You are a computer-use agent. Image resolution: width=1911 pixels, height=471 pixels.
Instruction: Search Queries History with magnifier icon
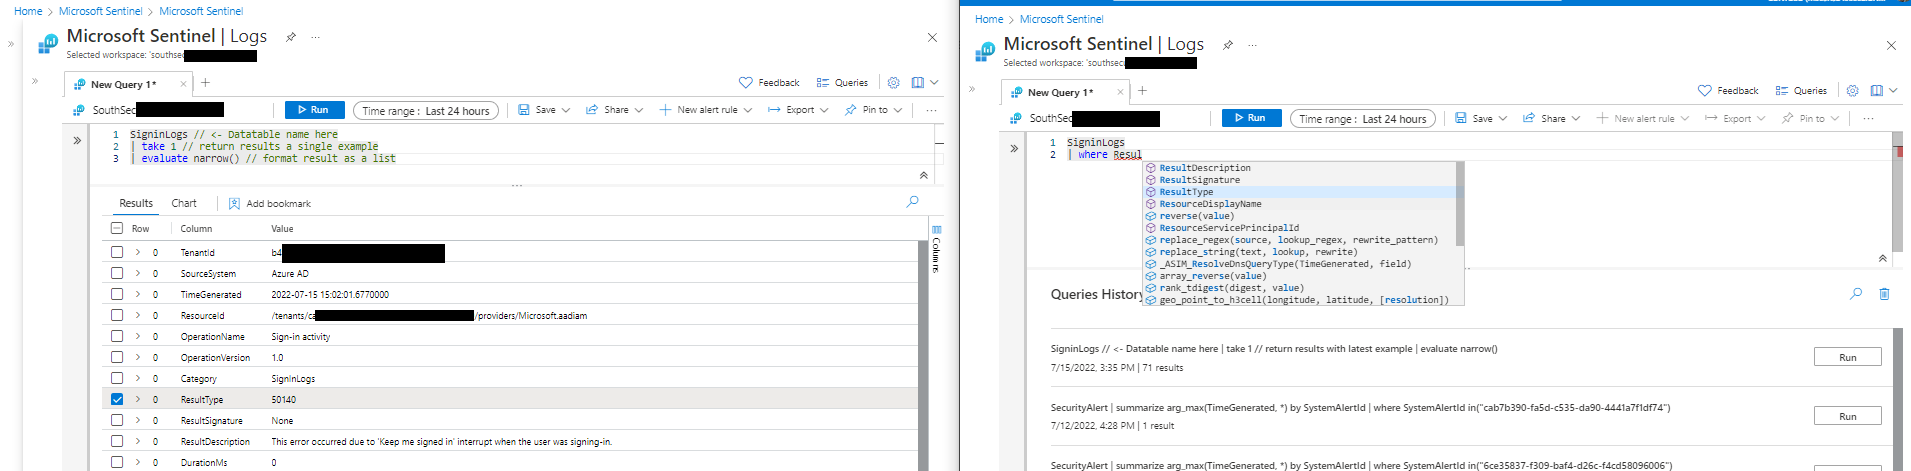click(1856, 294)
